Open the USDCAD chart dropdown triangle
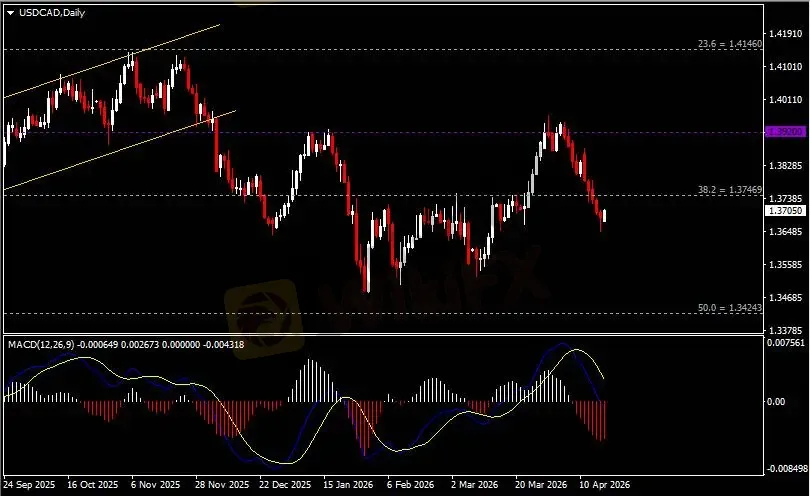This screenshot has width=810, height=496. point(10,12)
